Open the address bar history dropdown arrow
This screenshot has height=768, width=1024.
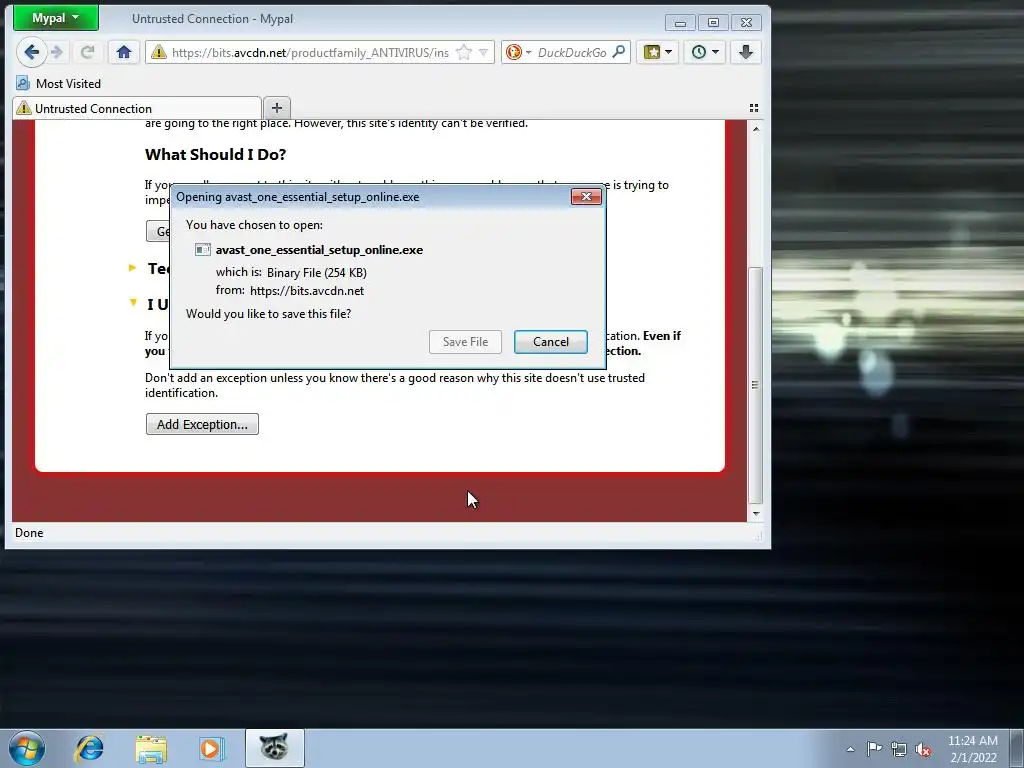483,52
